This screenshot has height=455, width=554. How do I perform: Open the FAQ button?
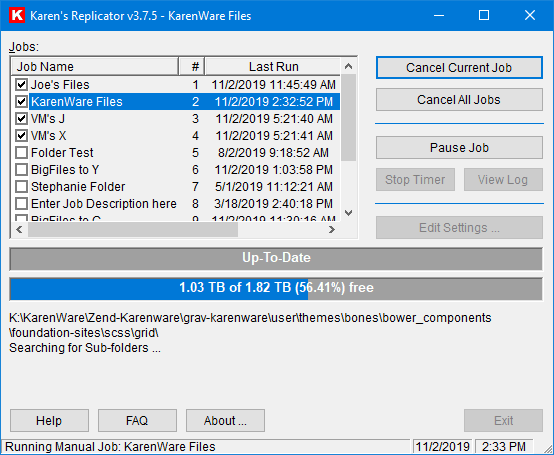[x=137, y=421]
